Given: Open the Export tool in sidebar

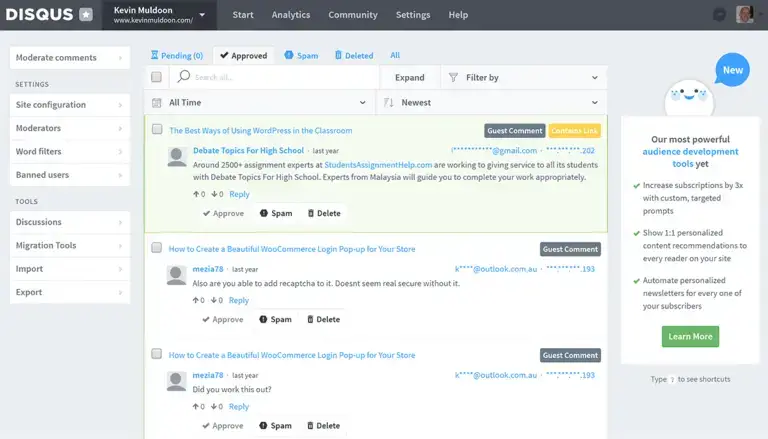Looking at the screenshot, I should click(x=70, y=292).
